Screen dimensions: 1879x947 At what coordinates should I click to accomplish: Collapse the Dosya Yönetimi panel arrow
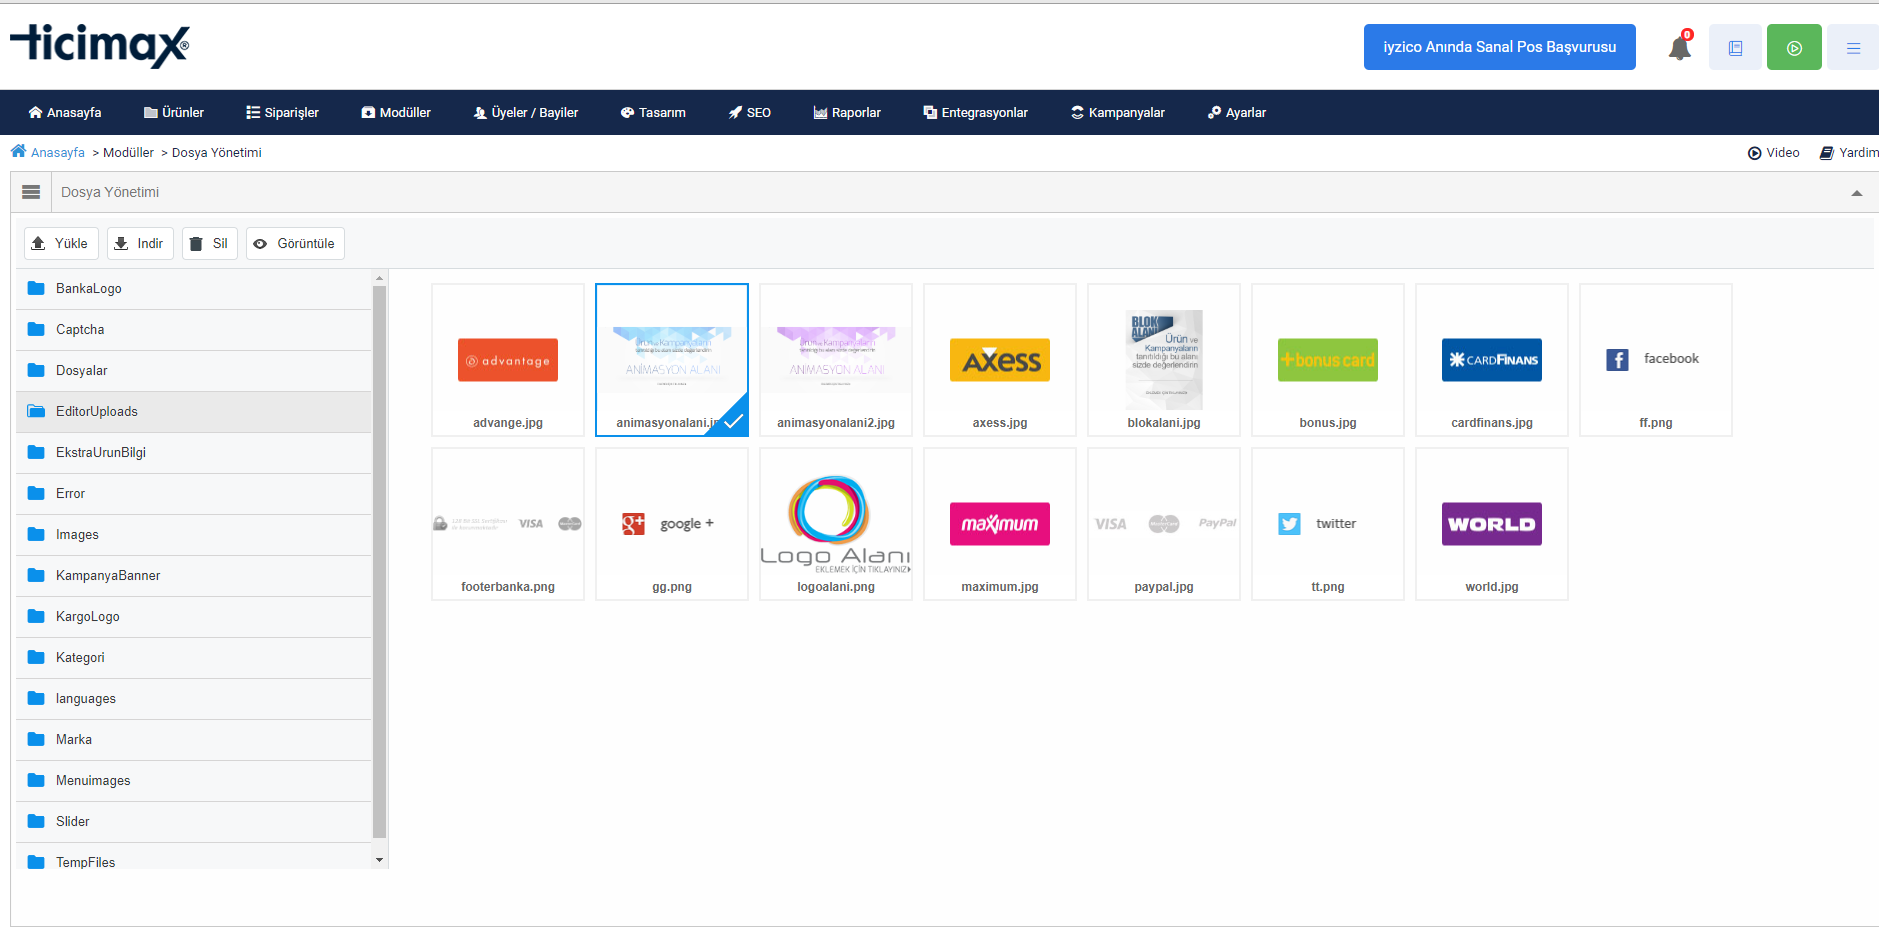[1857, 193]
